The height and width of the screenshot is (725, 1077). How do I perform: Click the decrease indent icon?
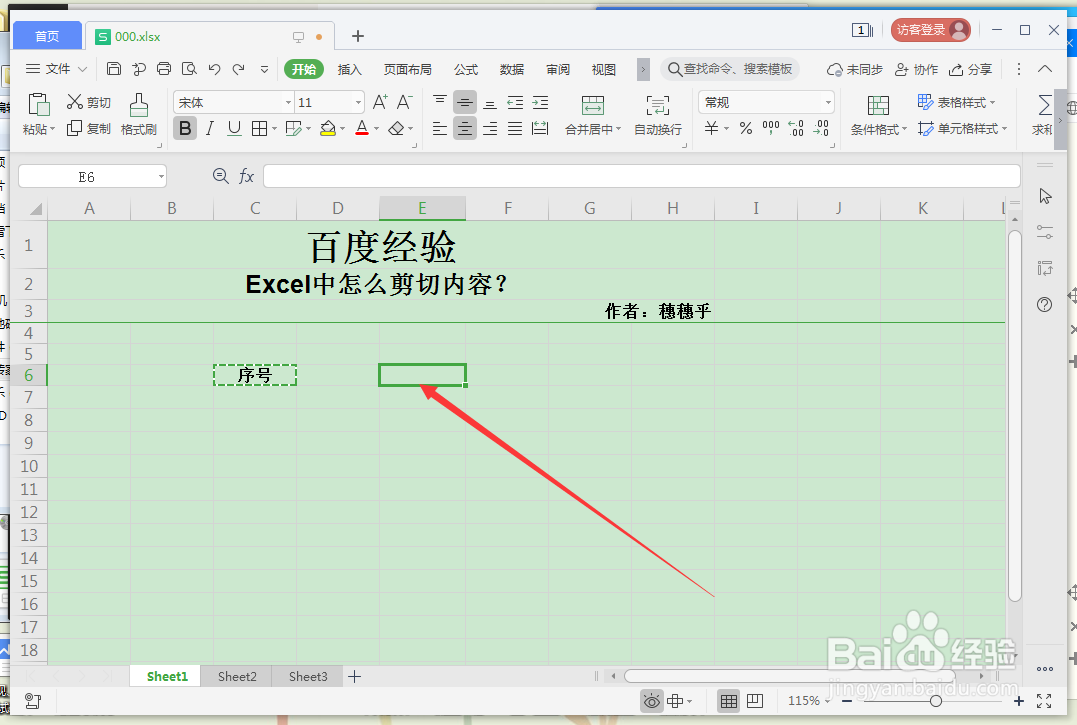click(515, 102)
